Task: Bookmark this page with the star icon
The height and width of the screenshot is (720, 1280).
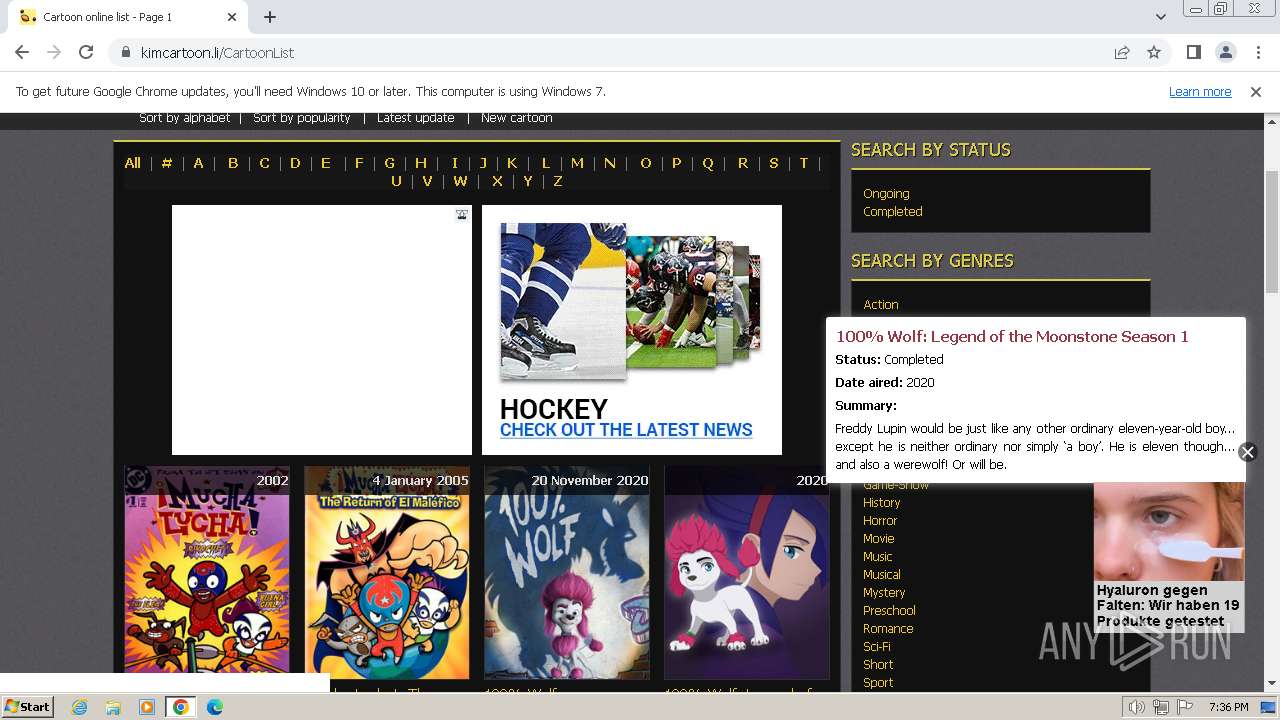Action: [1154, 52]
